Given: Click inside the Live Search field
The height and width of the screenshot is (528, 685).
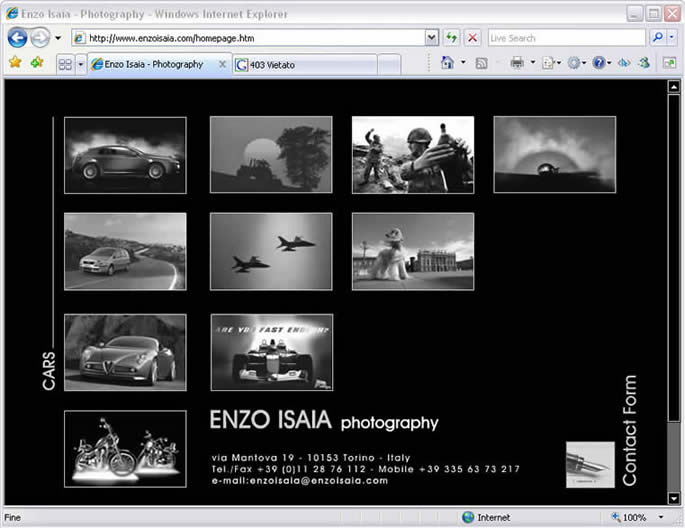Looking at the screenshot, I should pos(565,38).
